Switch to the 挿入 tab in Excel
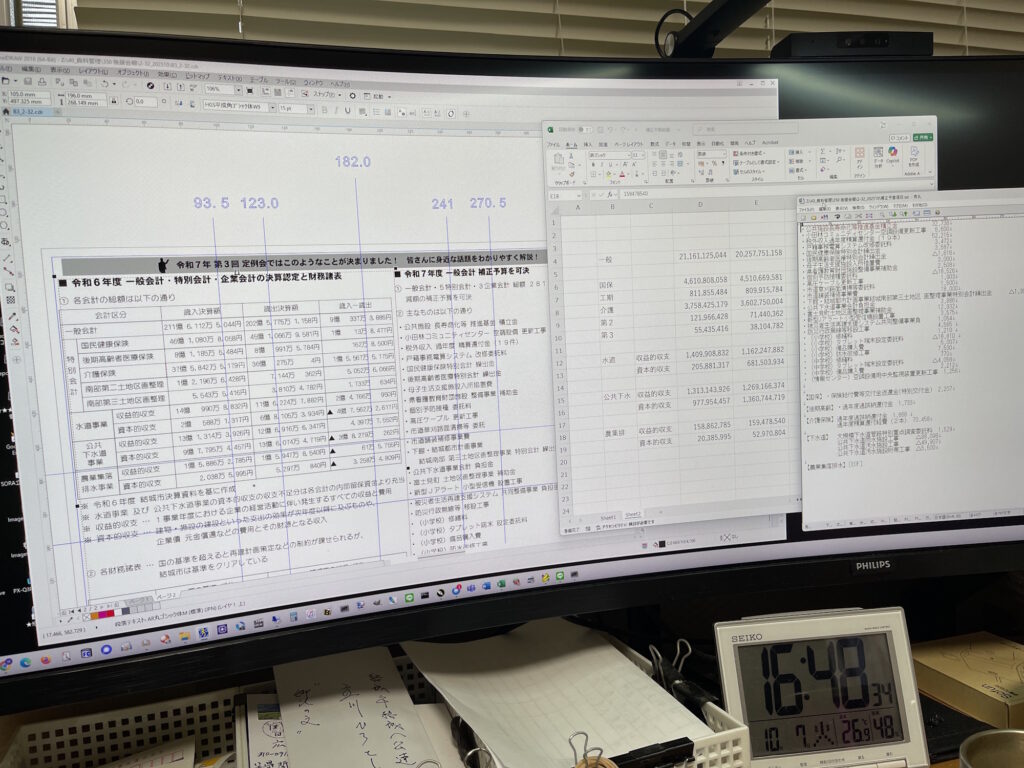The height and width of the screenshot is (768, 1024). click(588, 143)
